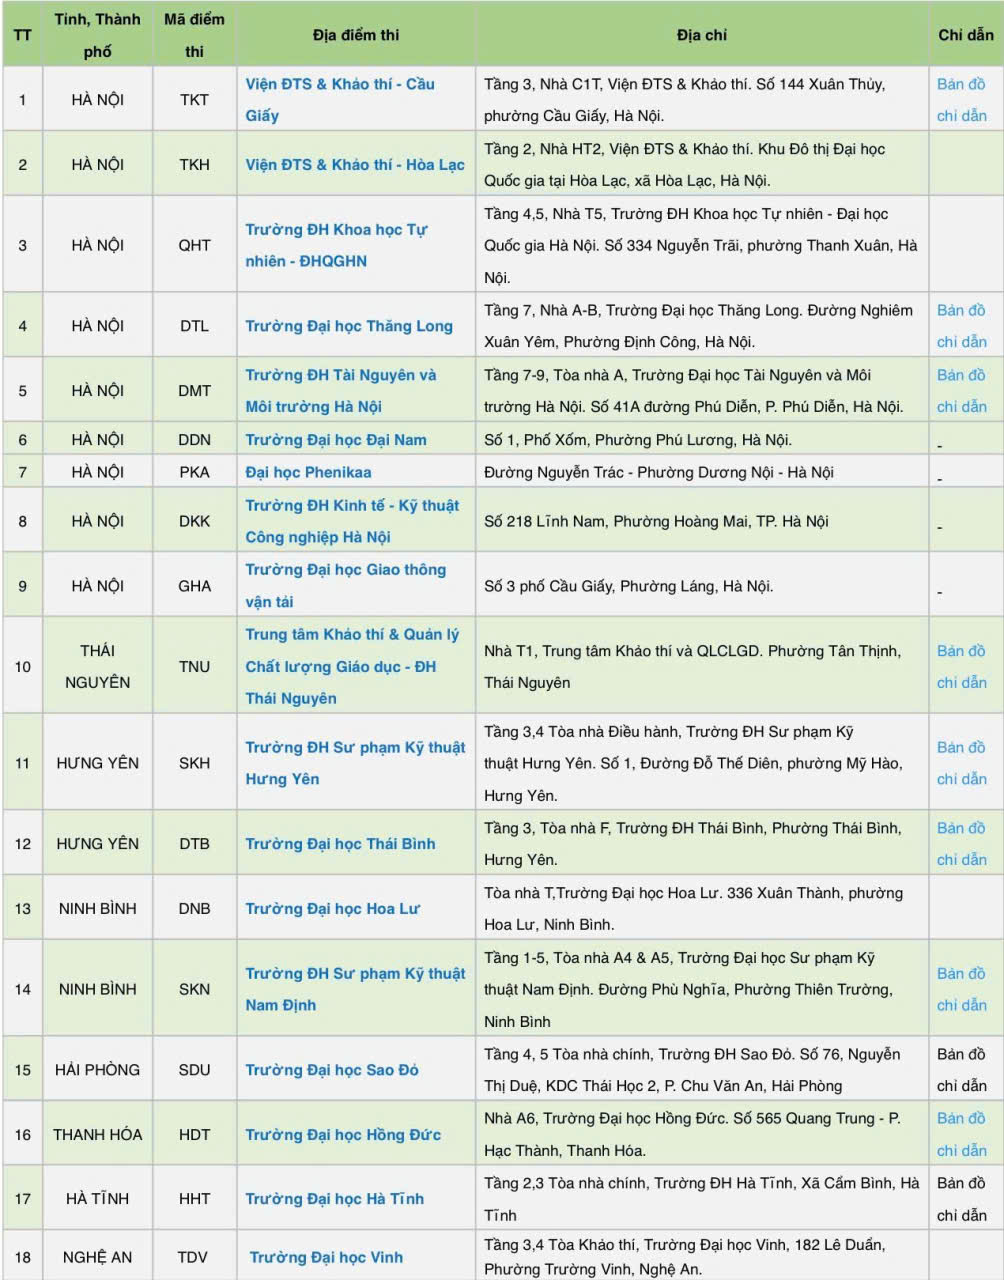Click address Số 1, Phố Xốm, Phường Phú Lương
Screen dimensions: 1004x1280
pos(638,440)
